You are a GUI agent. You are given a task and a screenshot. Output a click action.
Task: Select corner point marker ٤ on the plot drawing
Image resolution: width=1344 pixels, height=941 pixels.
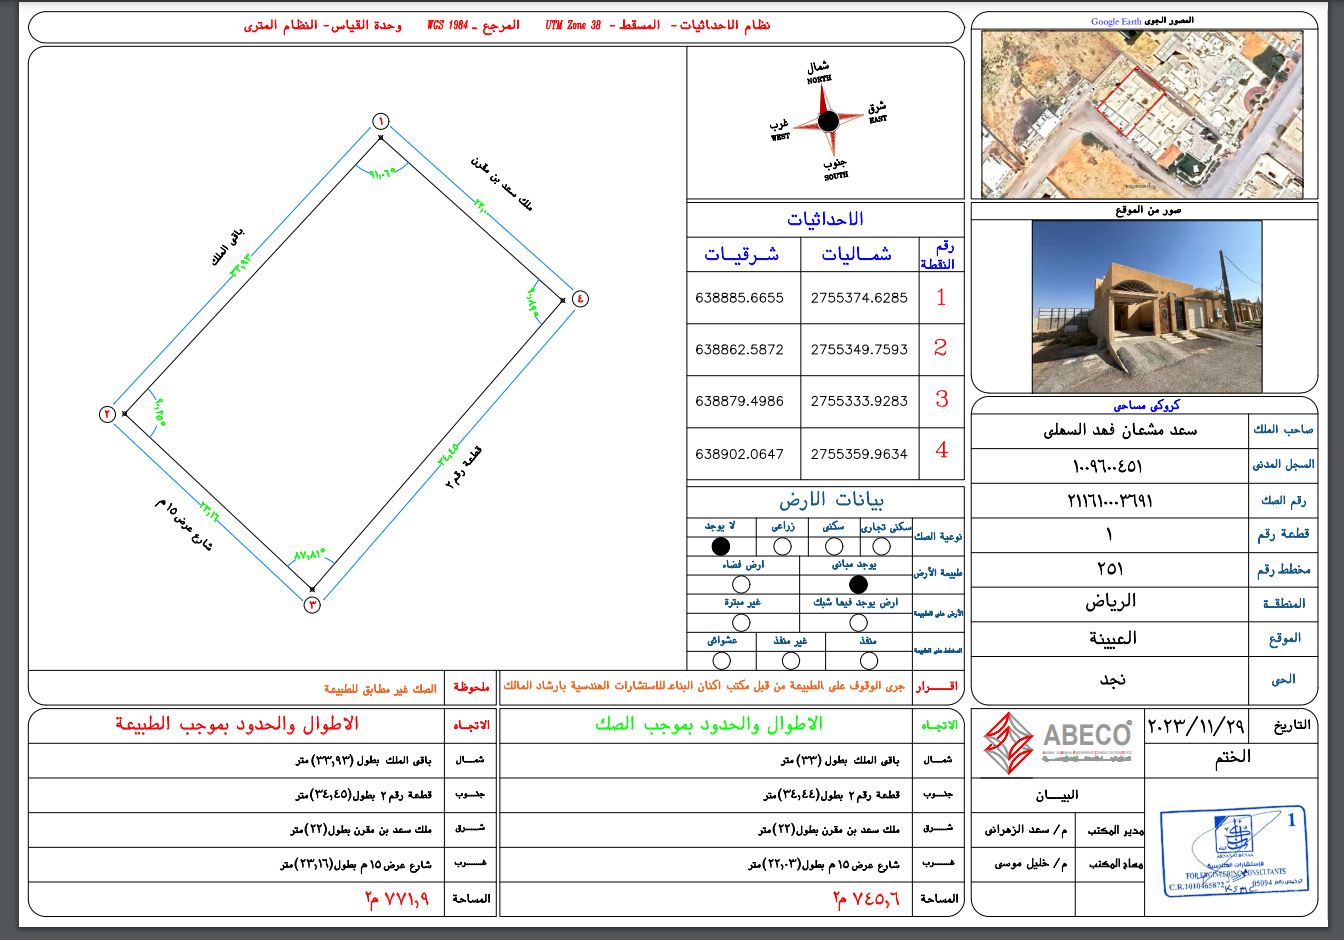580,298
